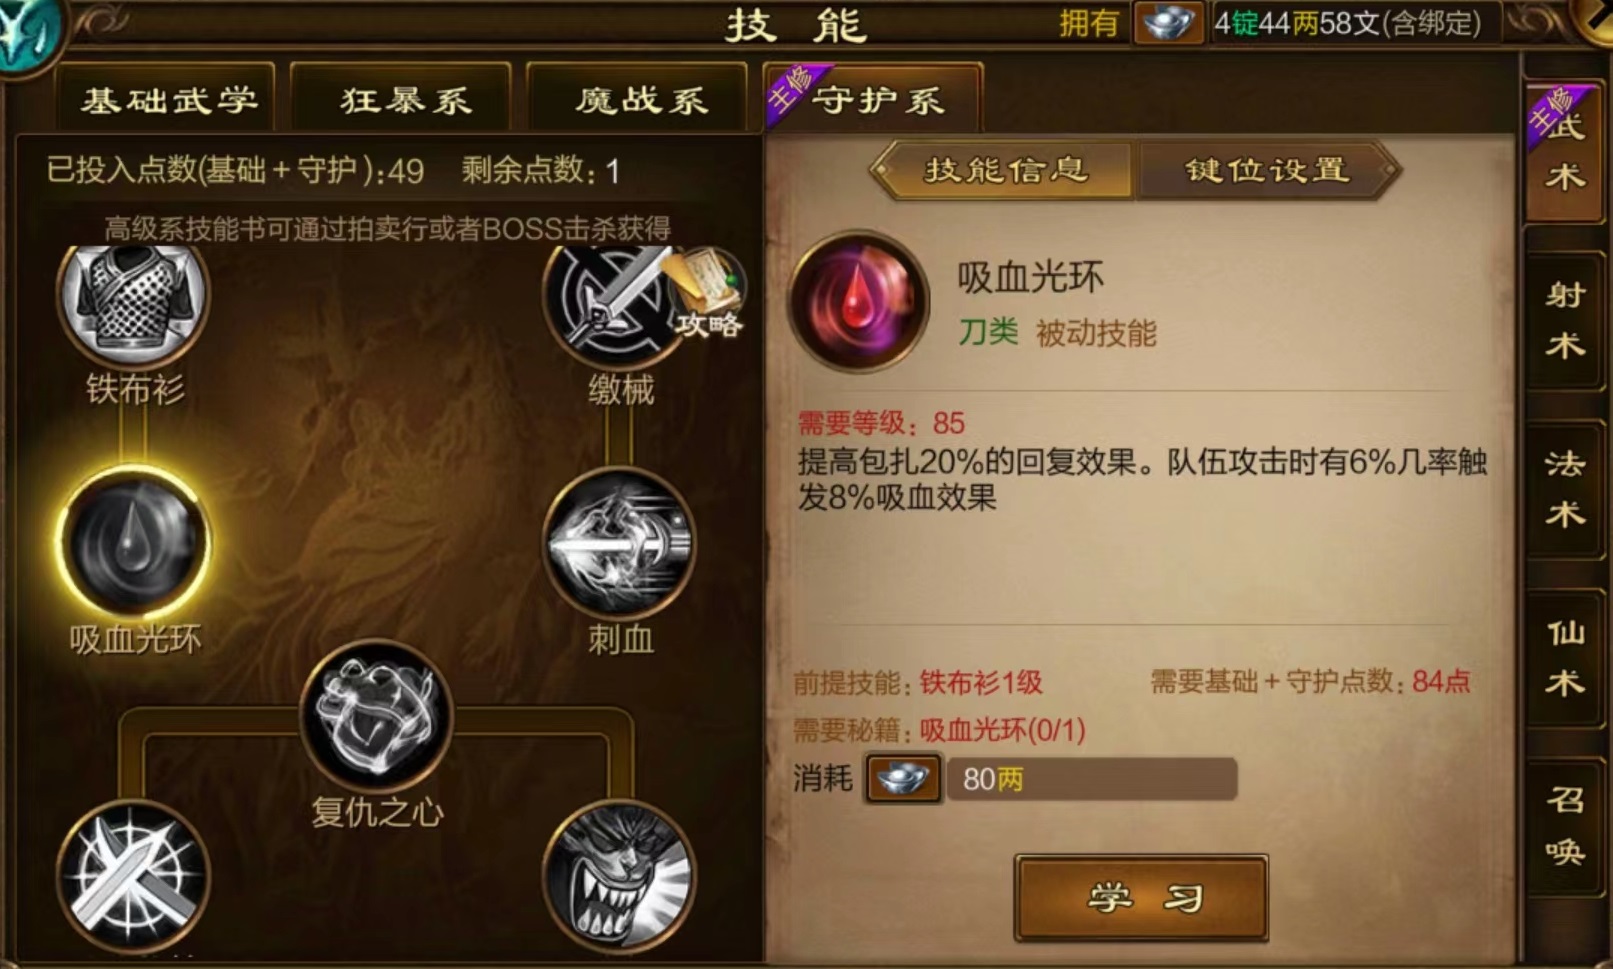The image size is (1613, 969).
Task: Switch to the 基础武学 tab
Action: pos(167,99)
